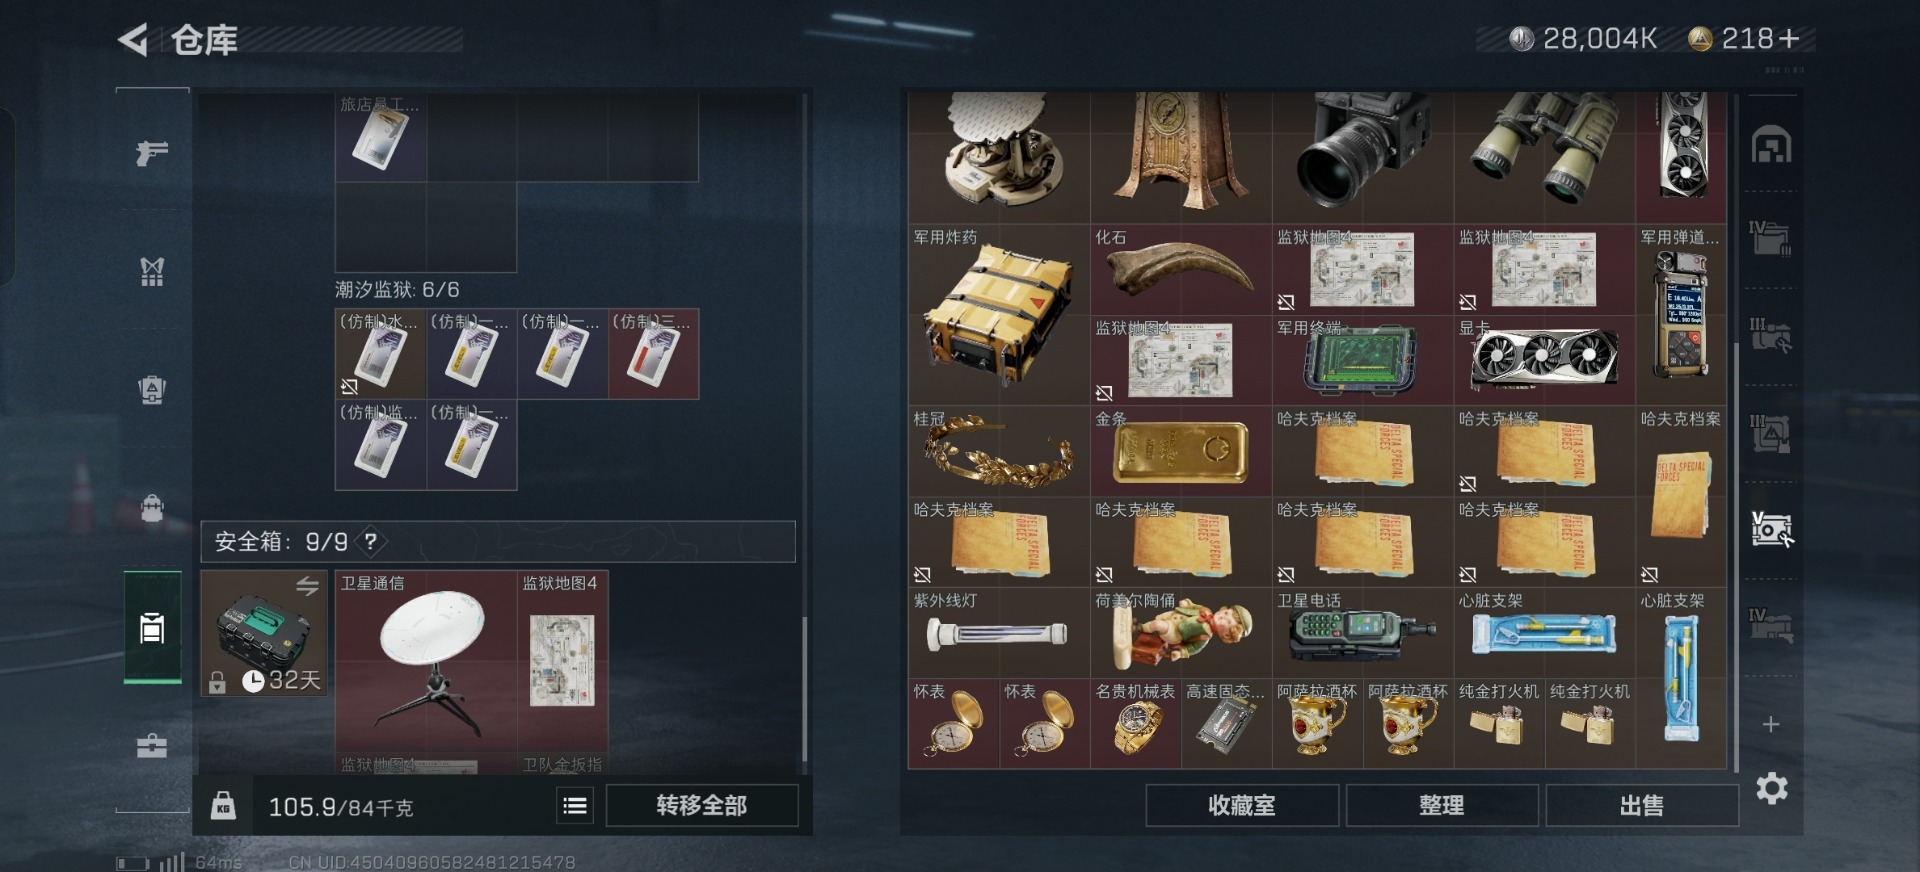The image size is (1920, 872).
Task: Click the help question mark beside 安全箱
Action: [x=370, y=541]
